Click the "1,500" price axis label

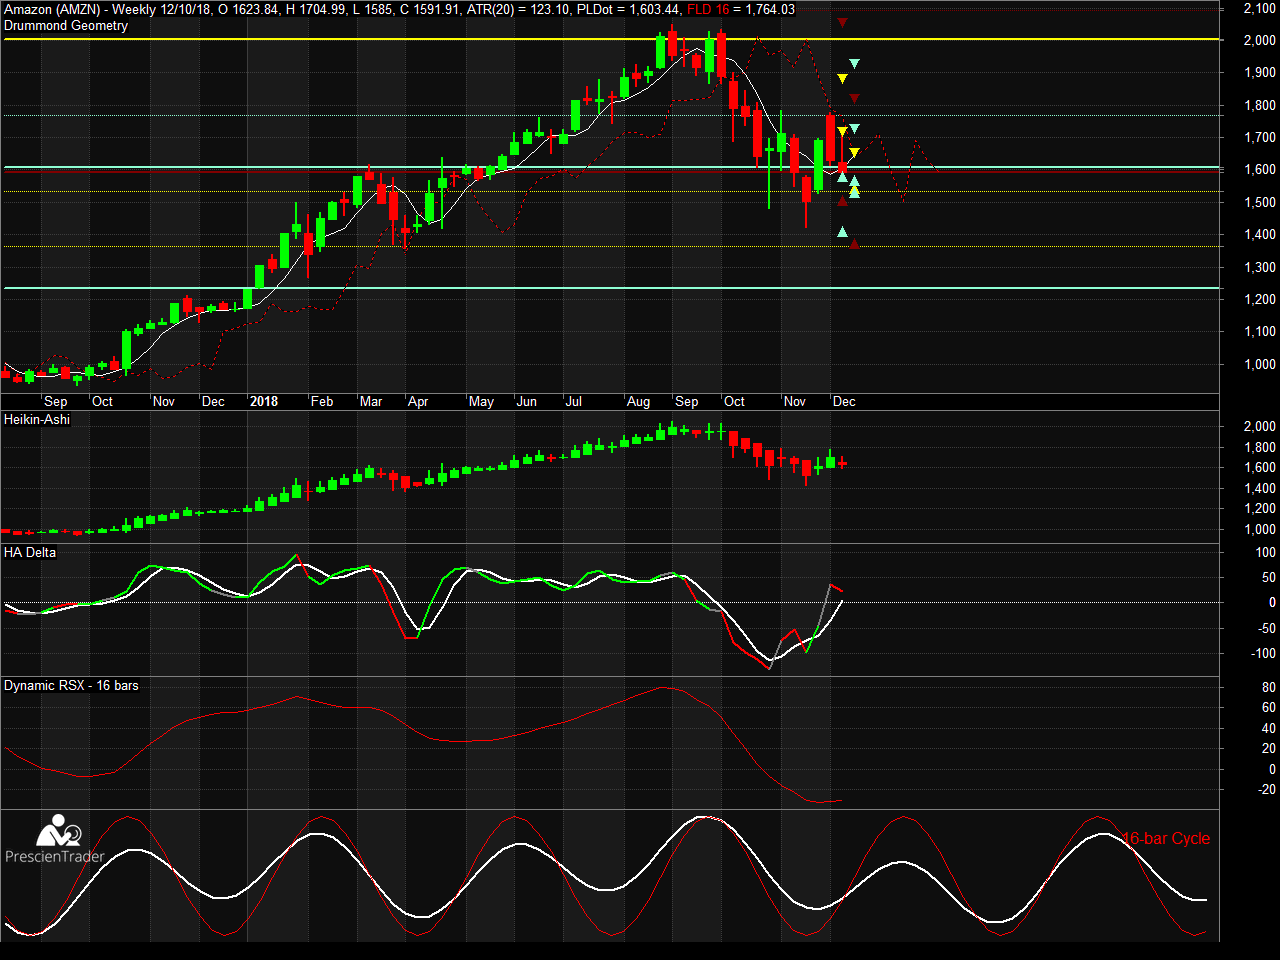(1260, 203)
